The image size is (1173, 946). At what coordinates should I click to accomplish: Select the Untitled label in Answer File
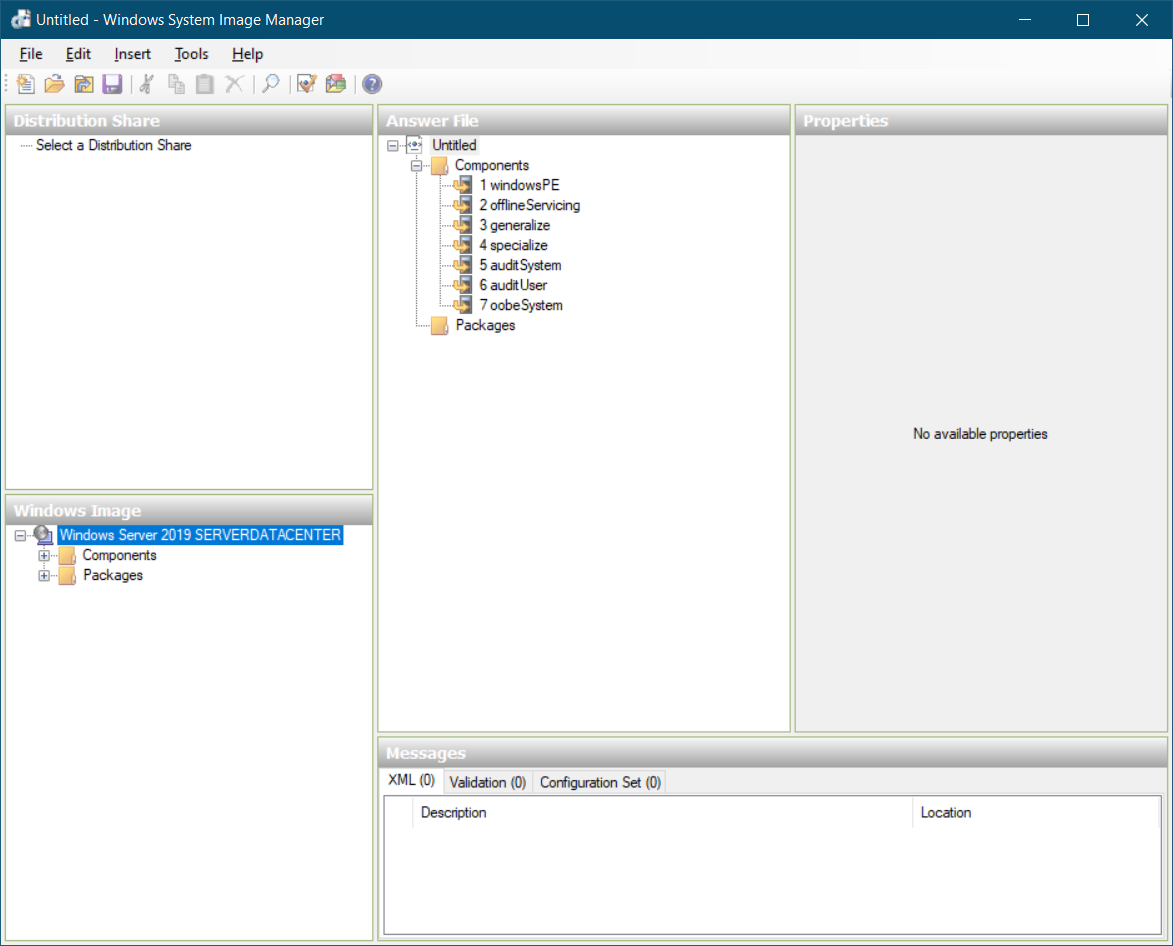coord(454,145)
